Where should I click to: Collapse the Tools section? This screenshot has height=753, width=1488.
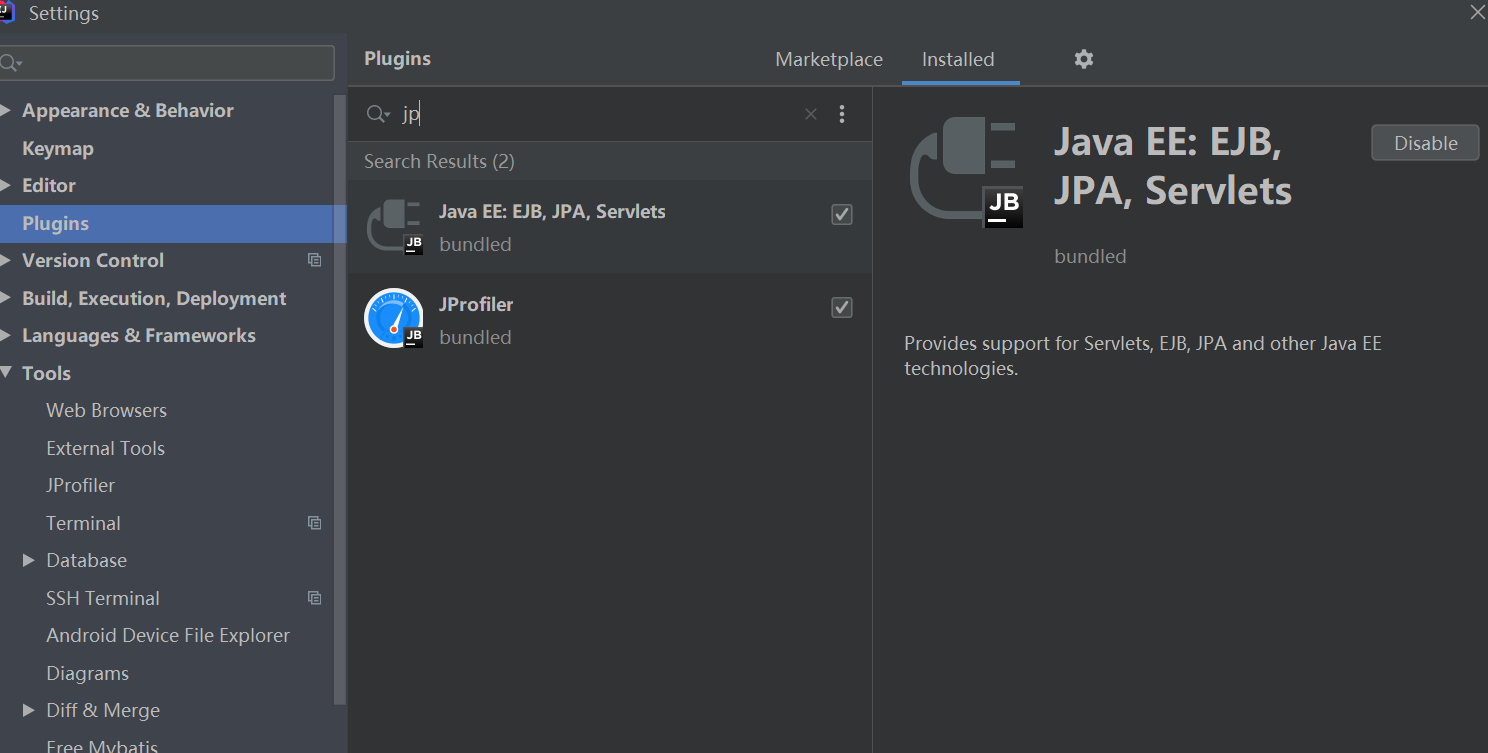coord(5,373)
